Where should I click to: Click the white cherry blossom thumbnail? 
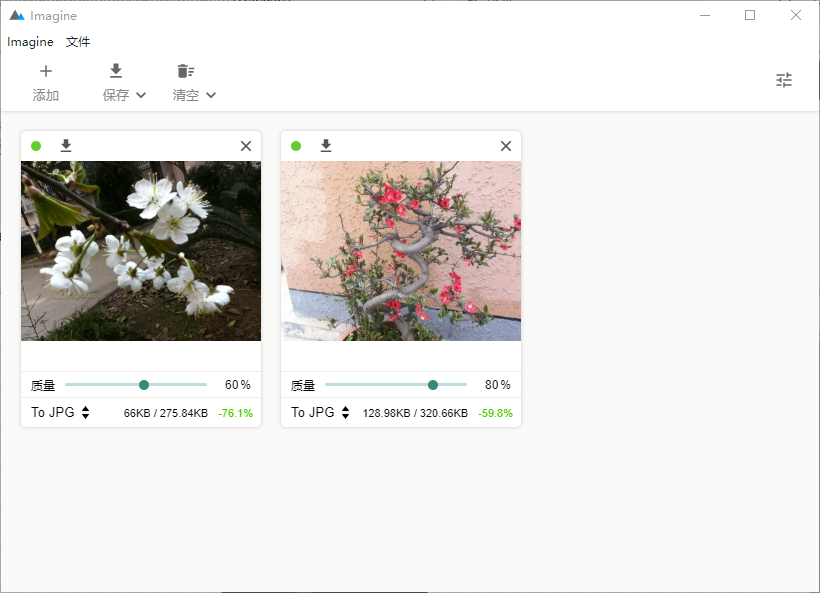pos(141,251)
